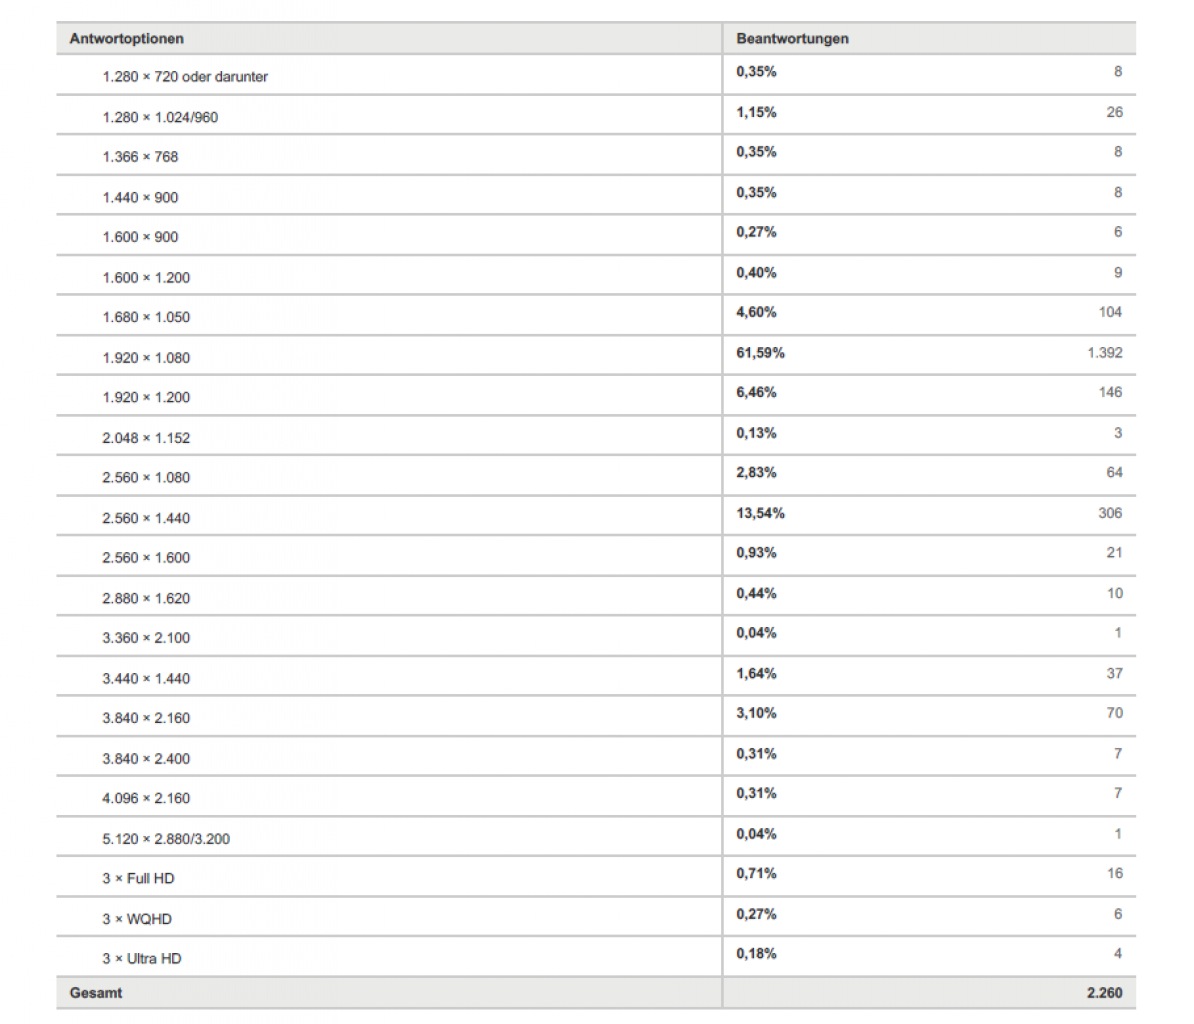1194x1024 pixels.
Task: Click the count 64
Action: [1115, 473]
